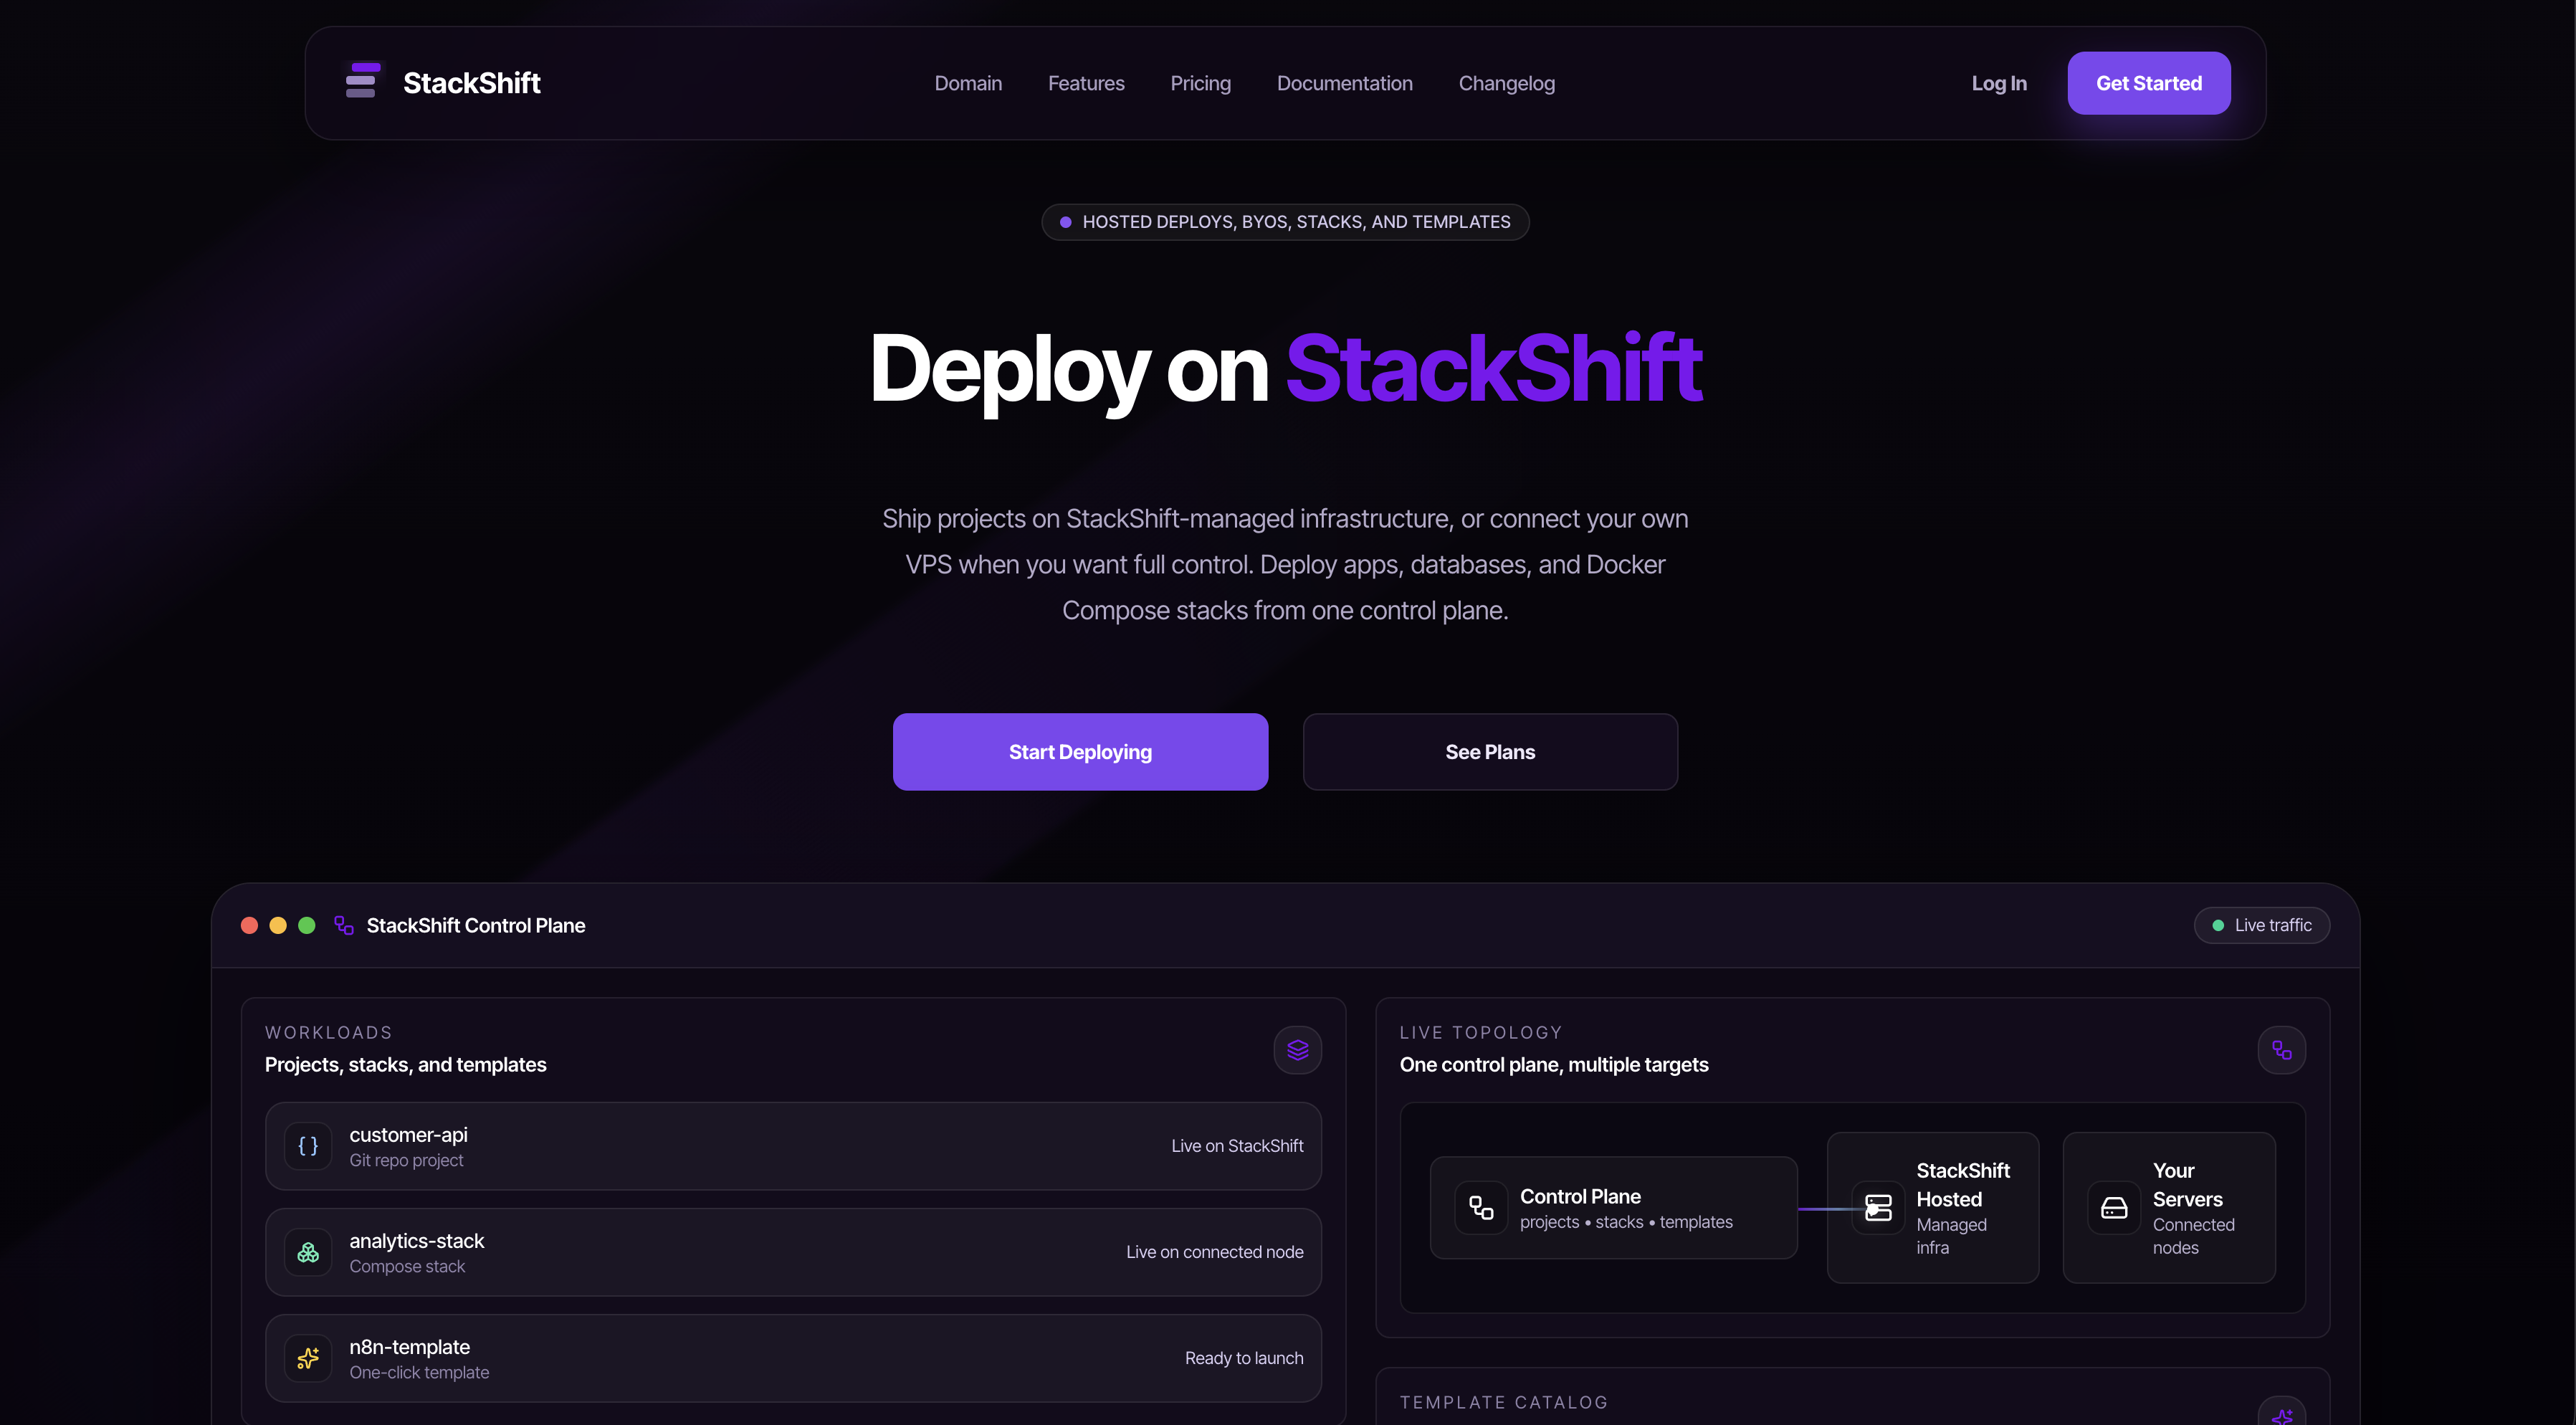This screenshot has height=1425, width=2576.
Task: Open the Domain nav item
Action: click(968, 83)
